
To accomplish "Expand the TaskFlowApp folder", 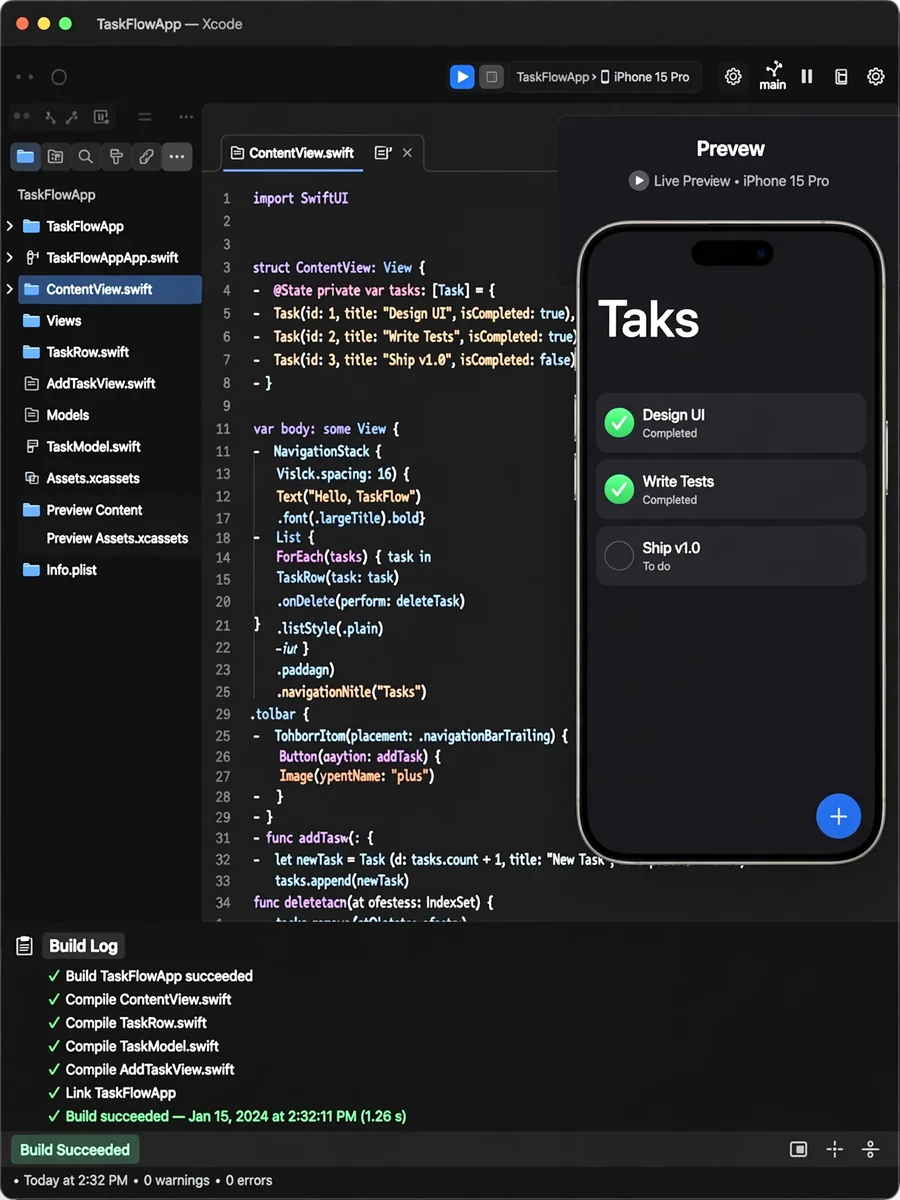I will pos(9,226).
